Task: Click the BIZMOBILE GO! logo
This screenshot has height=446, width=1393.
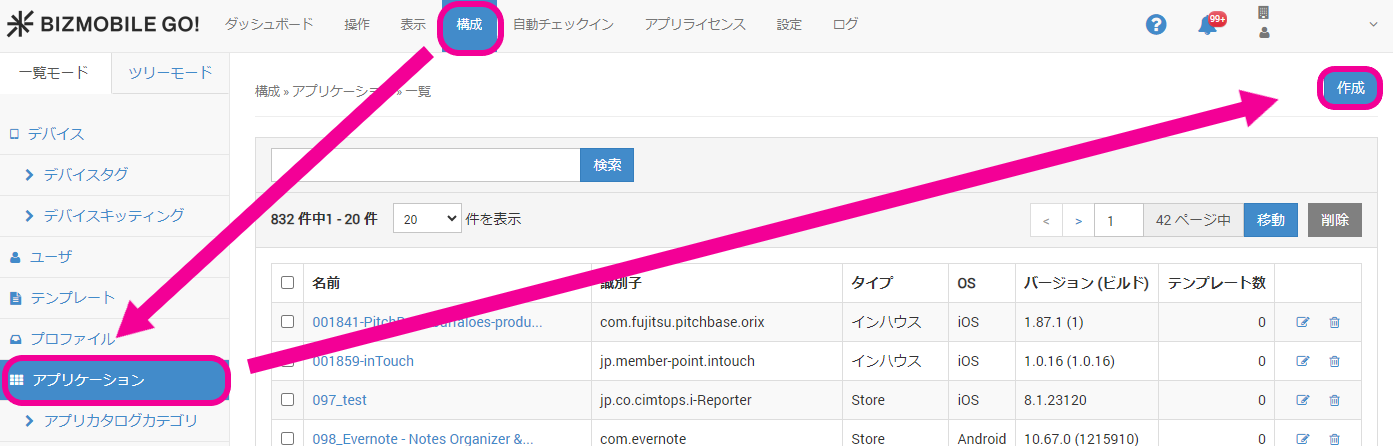Action: [x=103, y=24]
